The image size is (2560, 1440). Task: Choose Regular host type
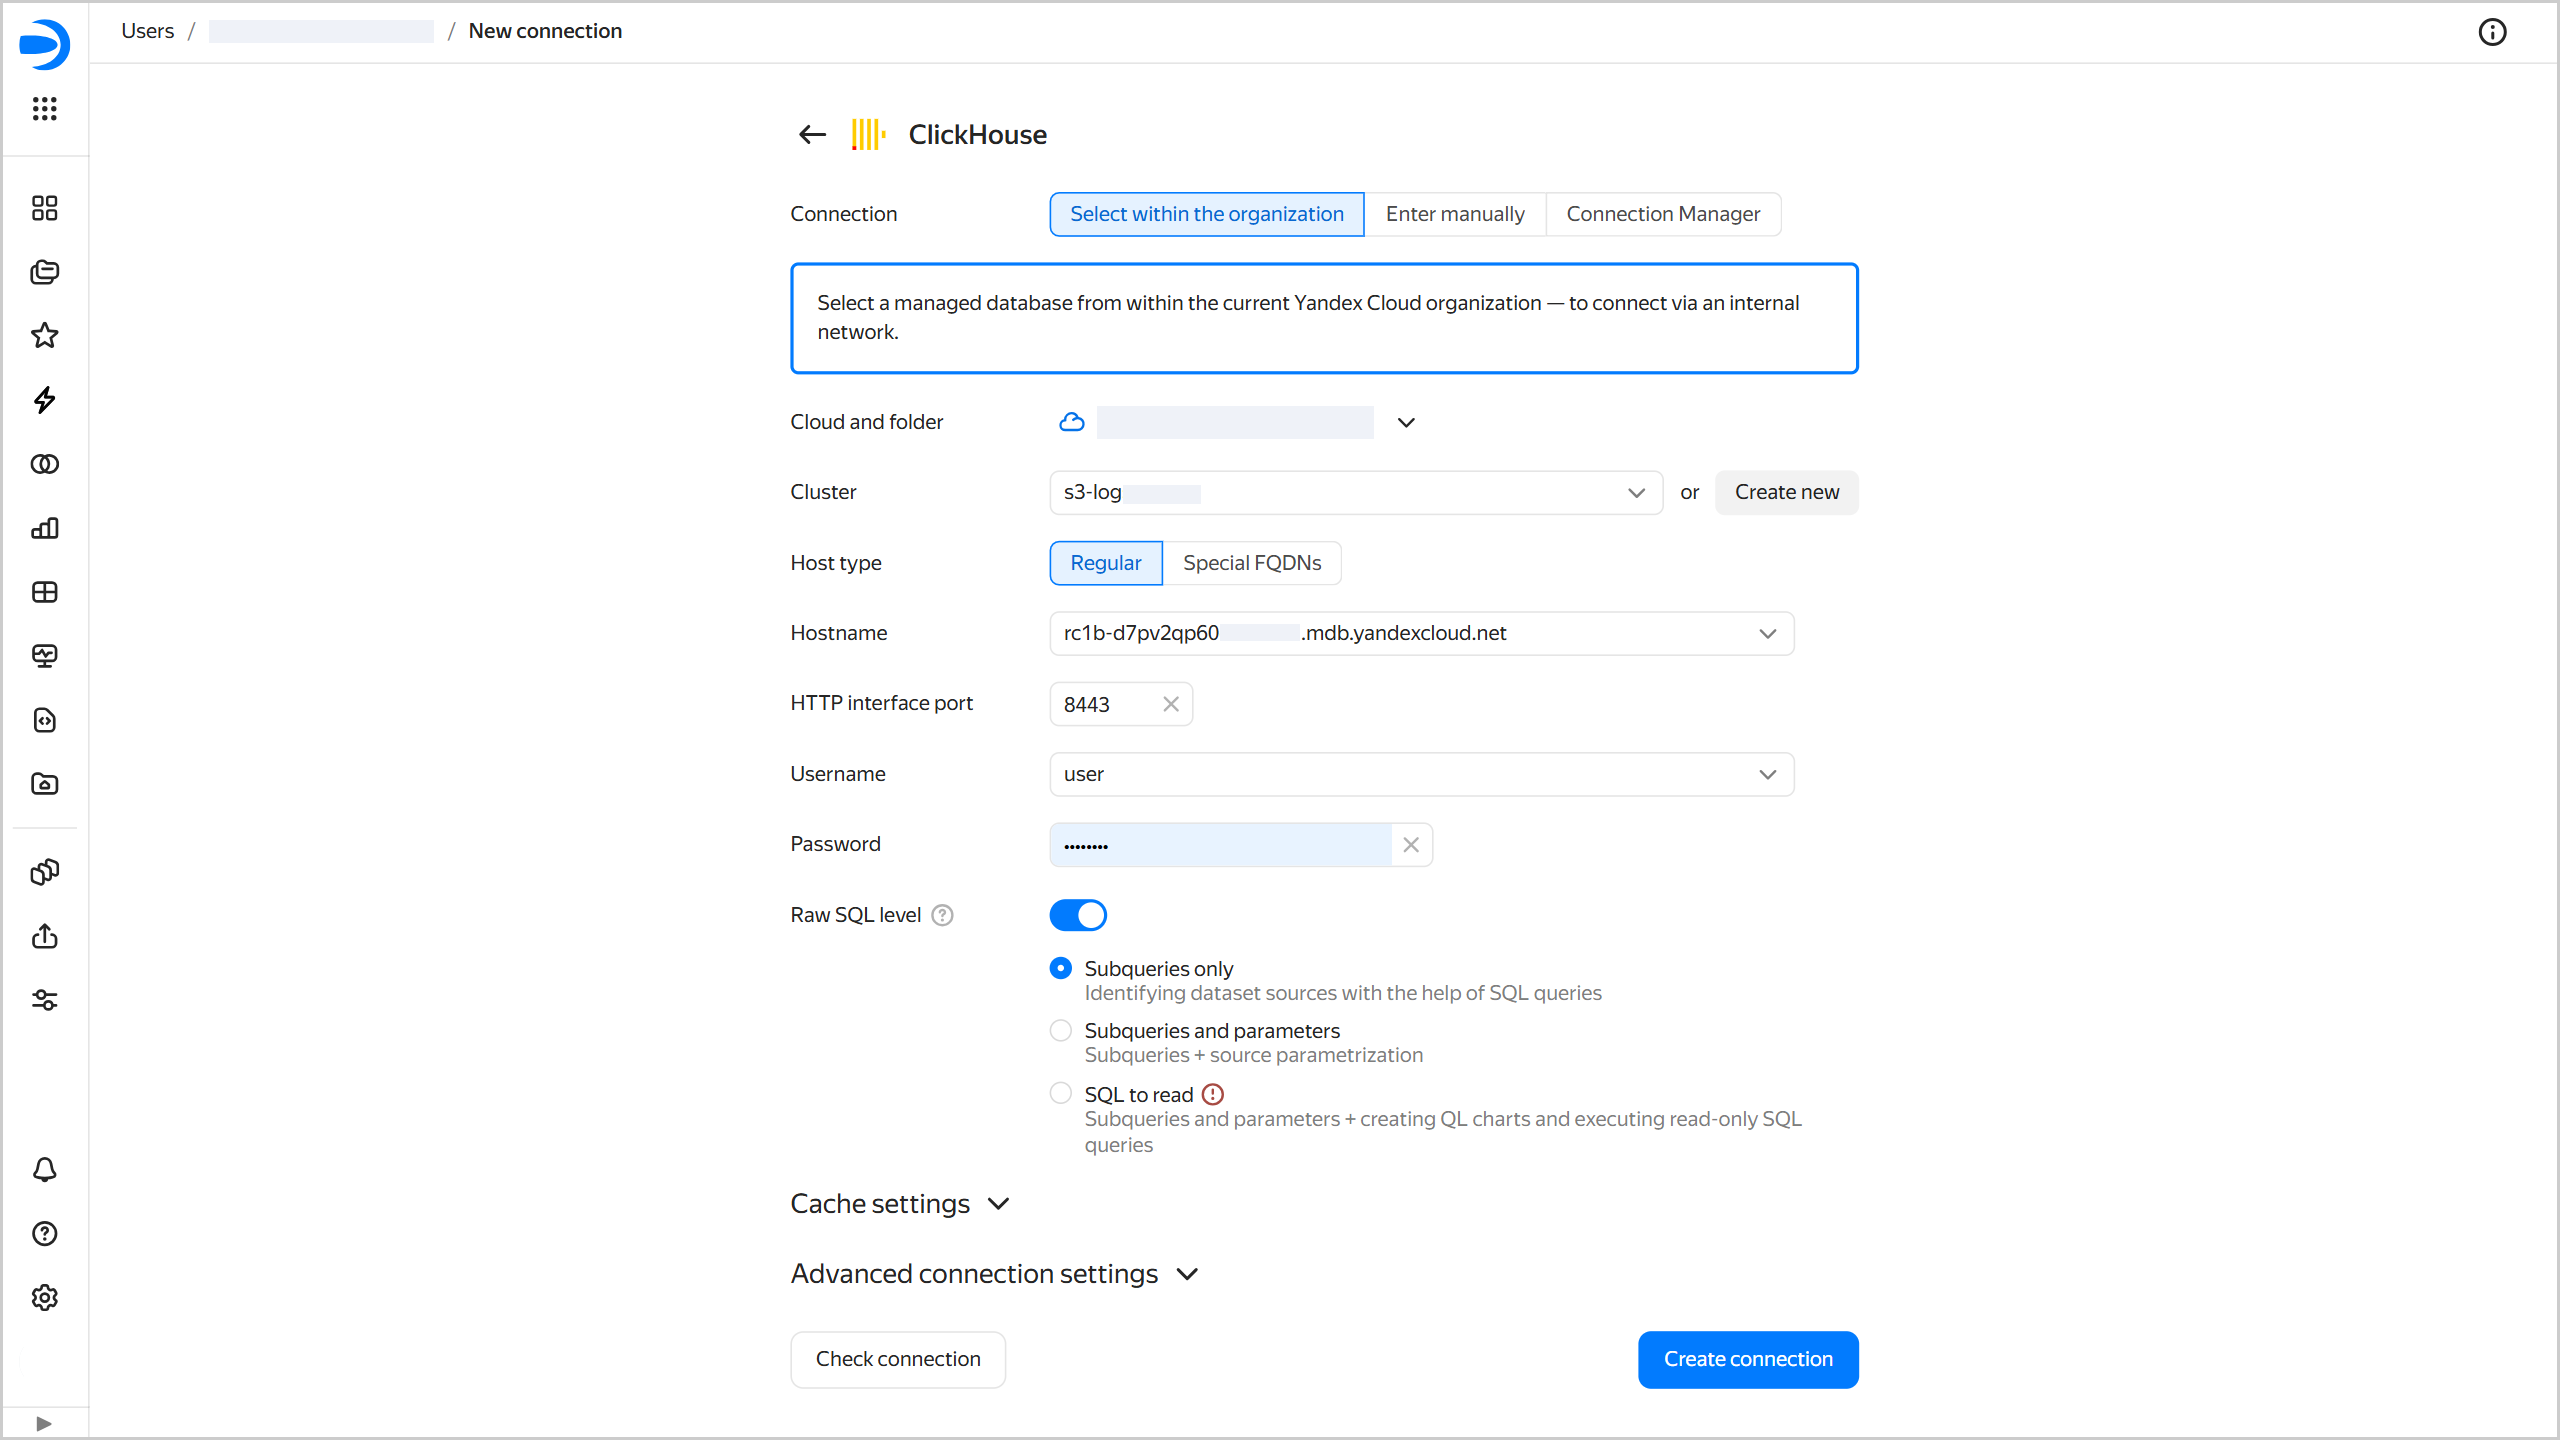pyautogui.click(x=1106, y=563)
